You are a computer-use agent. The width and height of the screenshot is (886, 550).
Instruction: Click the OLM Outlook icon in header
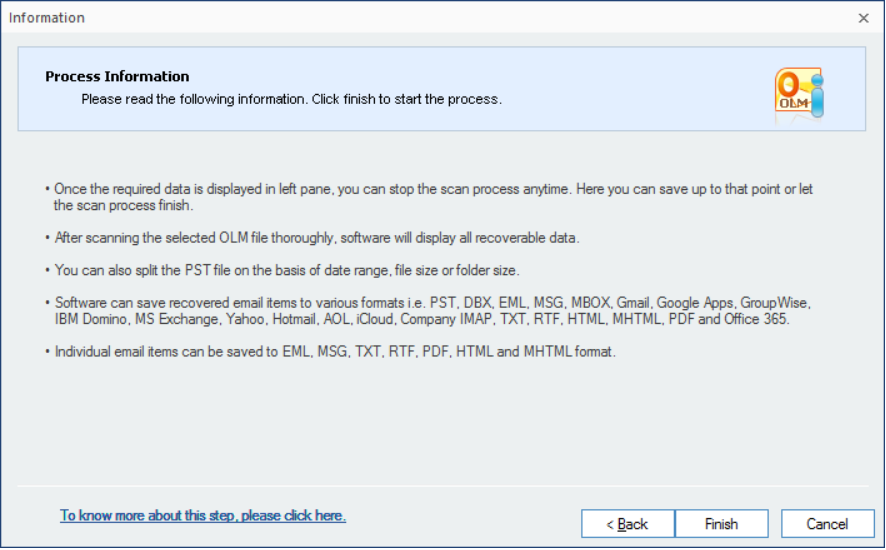point(800,94)
